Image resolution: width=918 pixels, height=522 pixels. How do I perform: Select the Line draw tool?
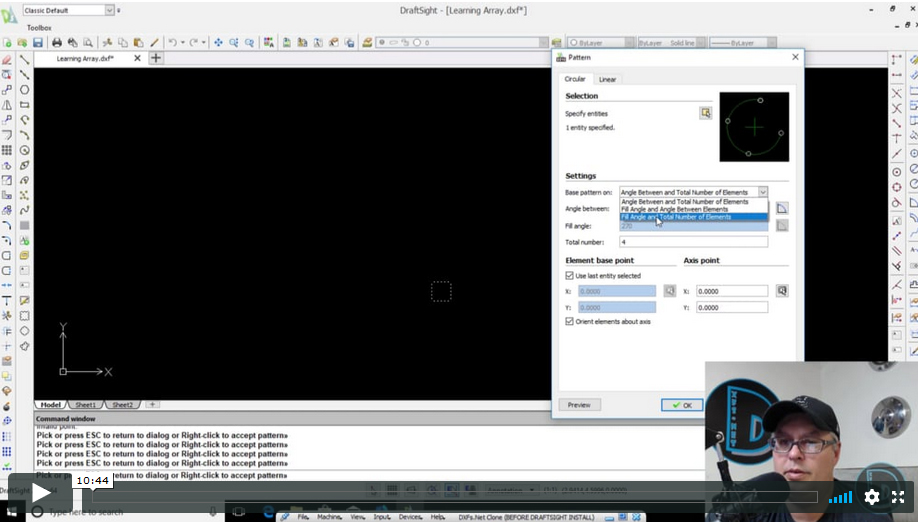tap(25, 60)
